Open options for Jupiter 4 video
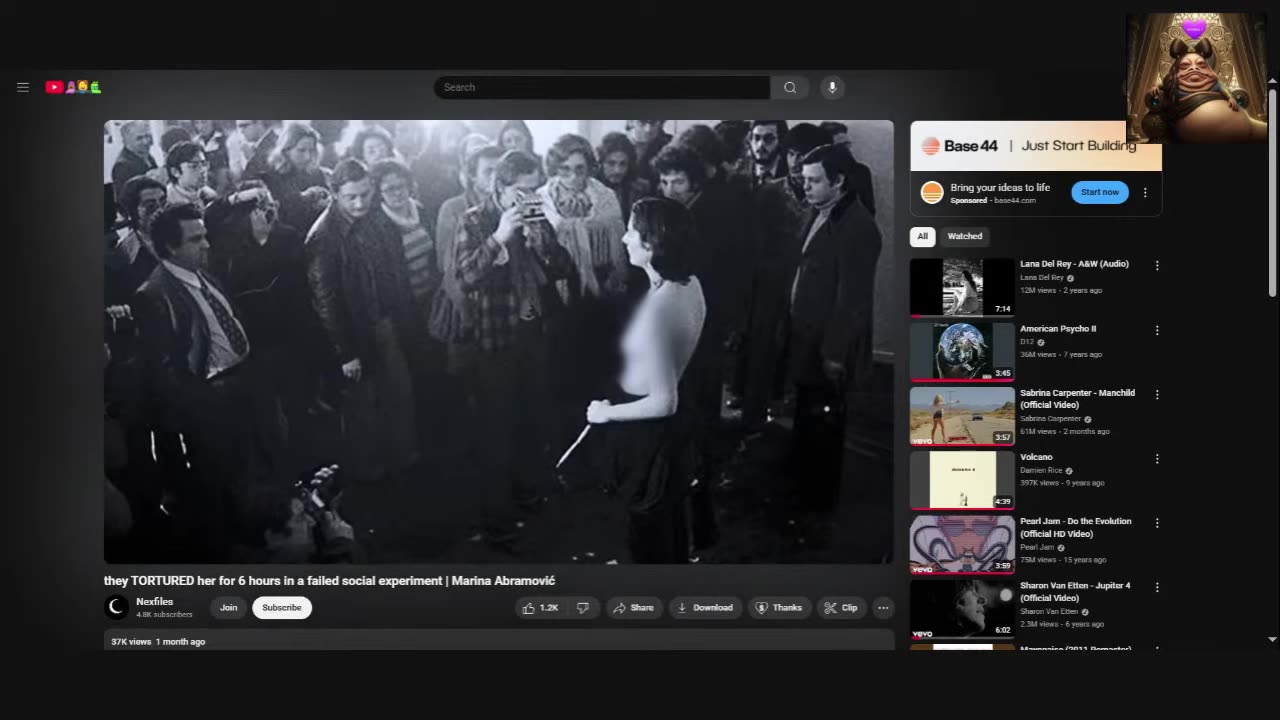Image resolution: width=1280 pixels, height=720 pixels. (x=1157, y=587)
